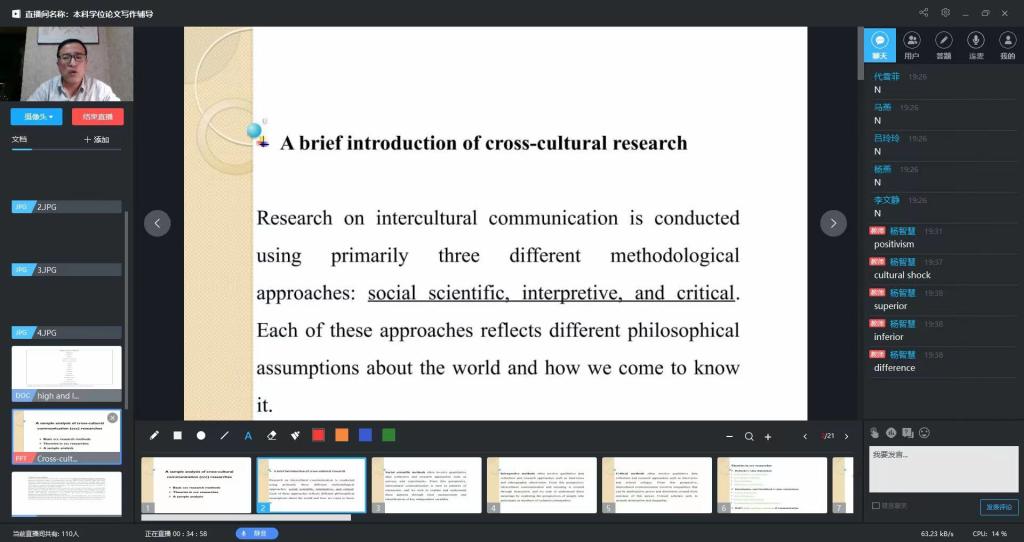Pick the straight line tool

[x=225, y=435]
